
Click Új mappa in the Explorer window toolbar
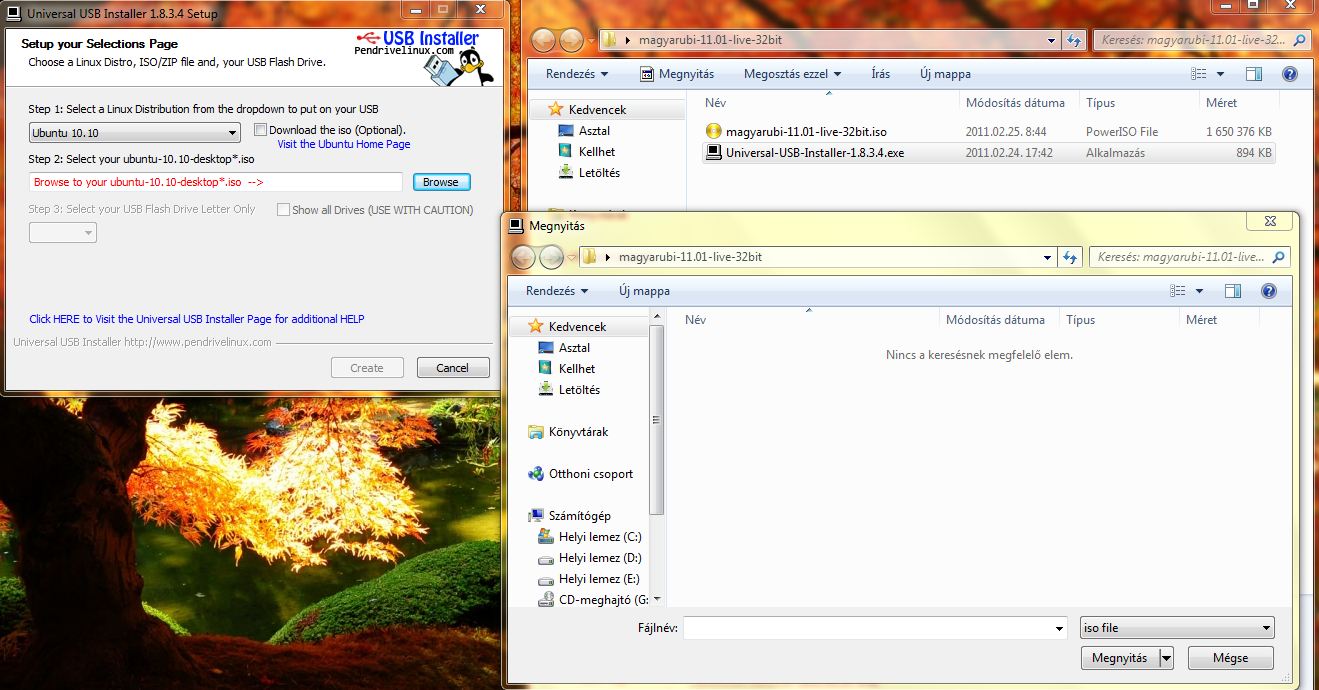pos(945,74)
